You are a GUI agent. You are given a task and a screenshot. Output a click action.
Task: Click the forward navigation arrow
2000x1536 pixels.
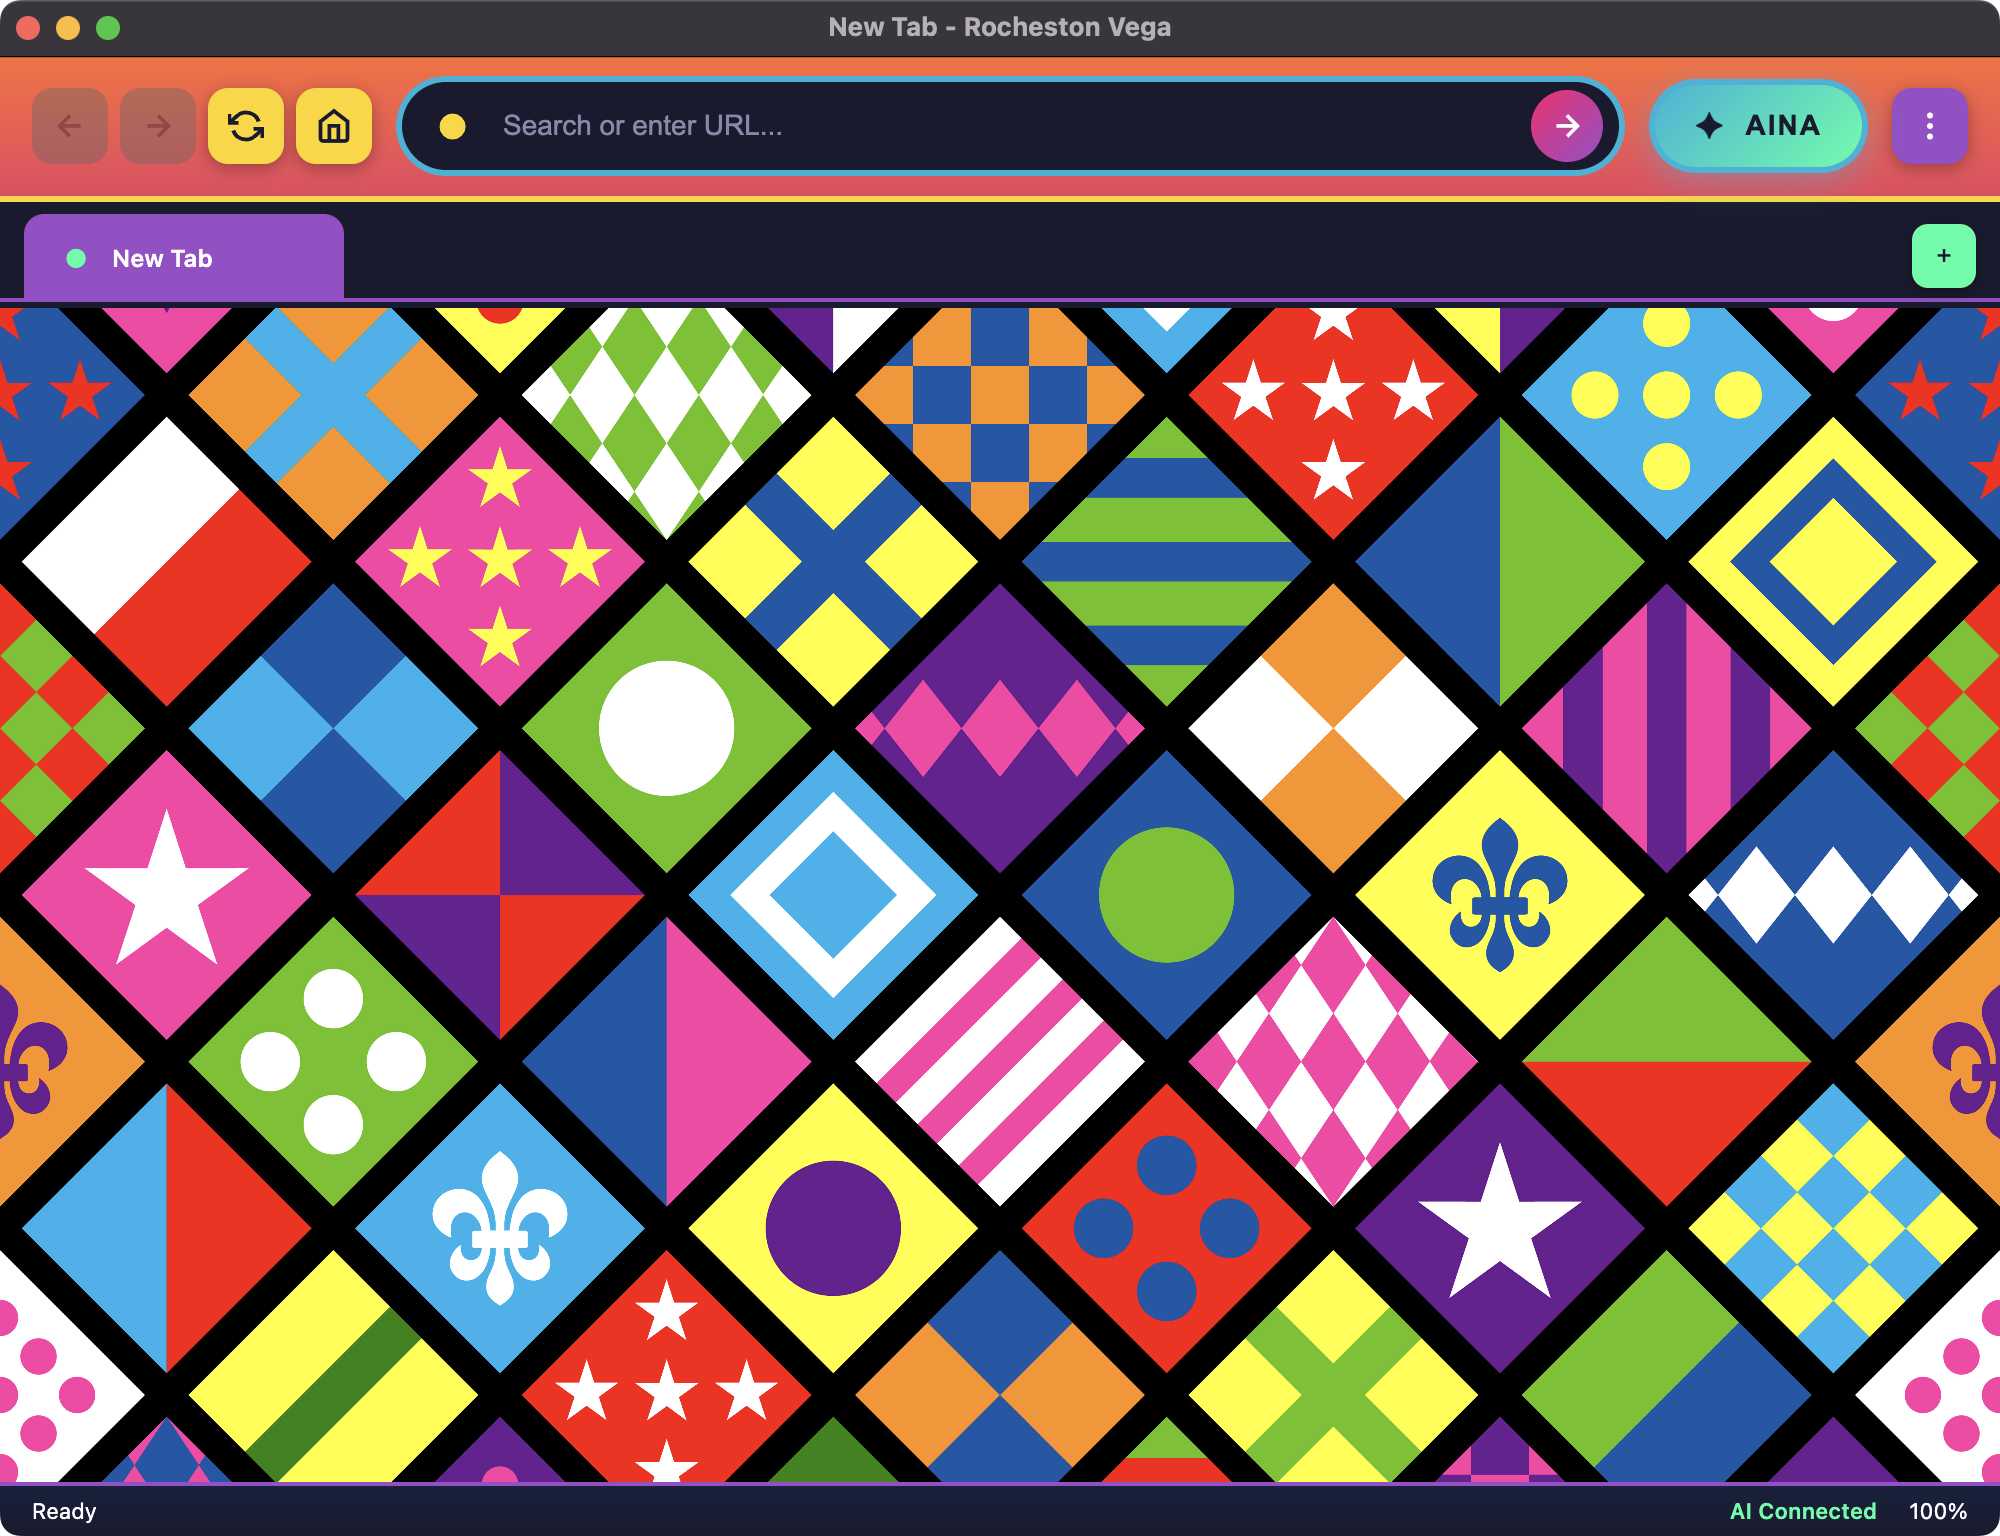[158, 126]
